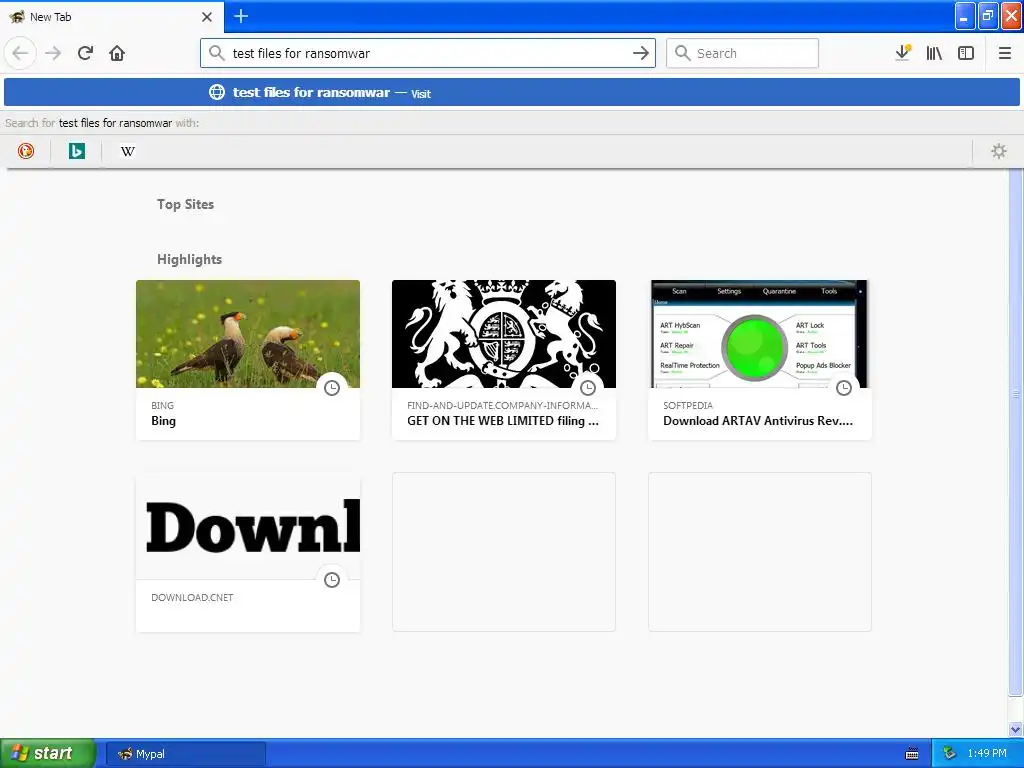This screenshot has height=768, width=1024.
Task: Close the New Tab tab
Action: click(x=207, y=17)
